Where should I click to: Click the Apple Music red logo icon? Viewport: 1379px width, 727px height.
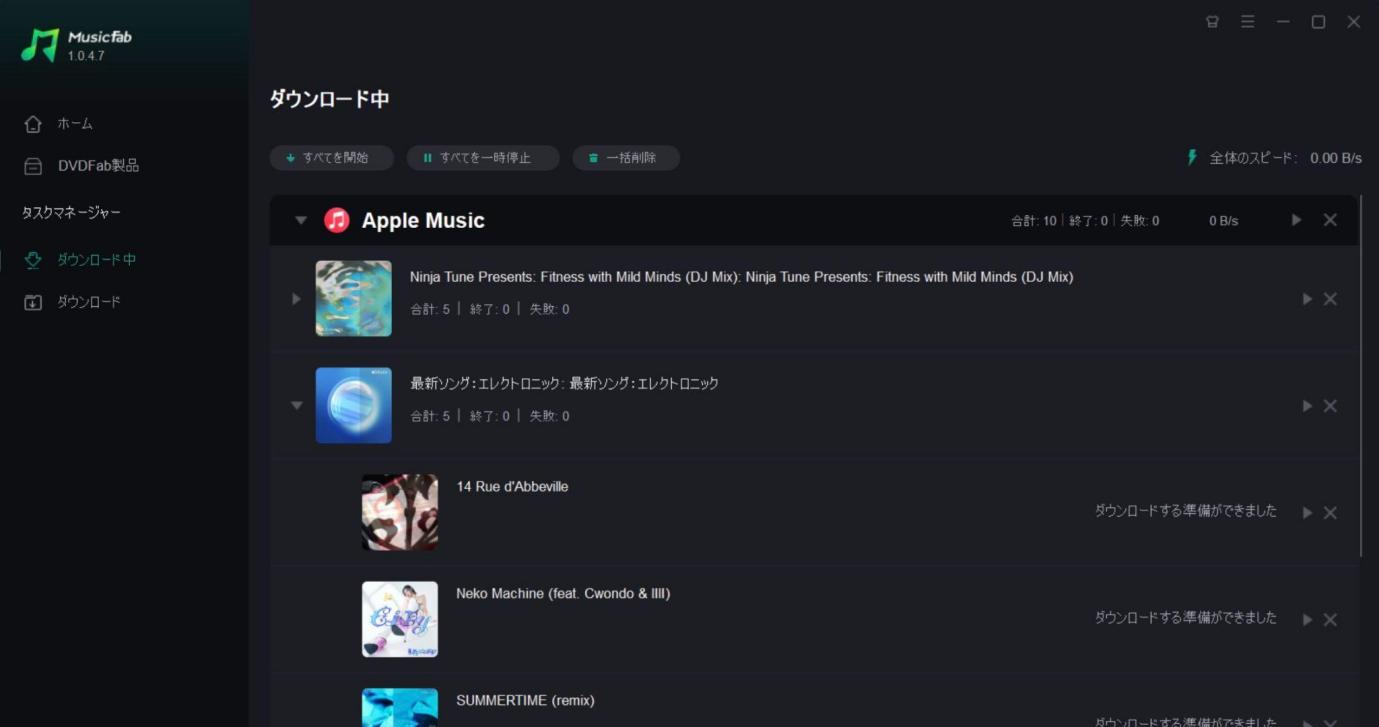point(337,220)
